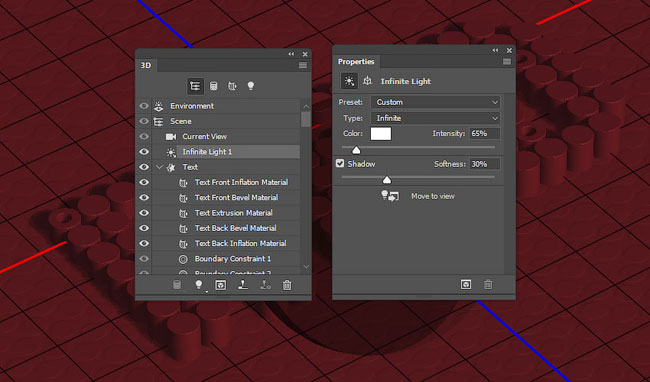650x382 pixels.
Task: Hide Text Extrusion Material
Action: pyautogui.click(x=144, y=213)
